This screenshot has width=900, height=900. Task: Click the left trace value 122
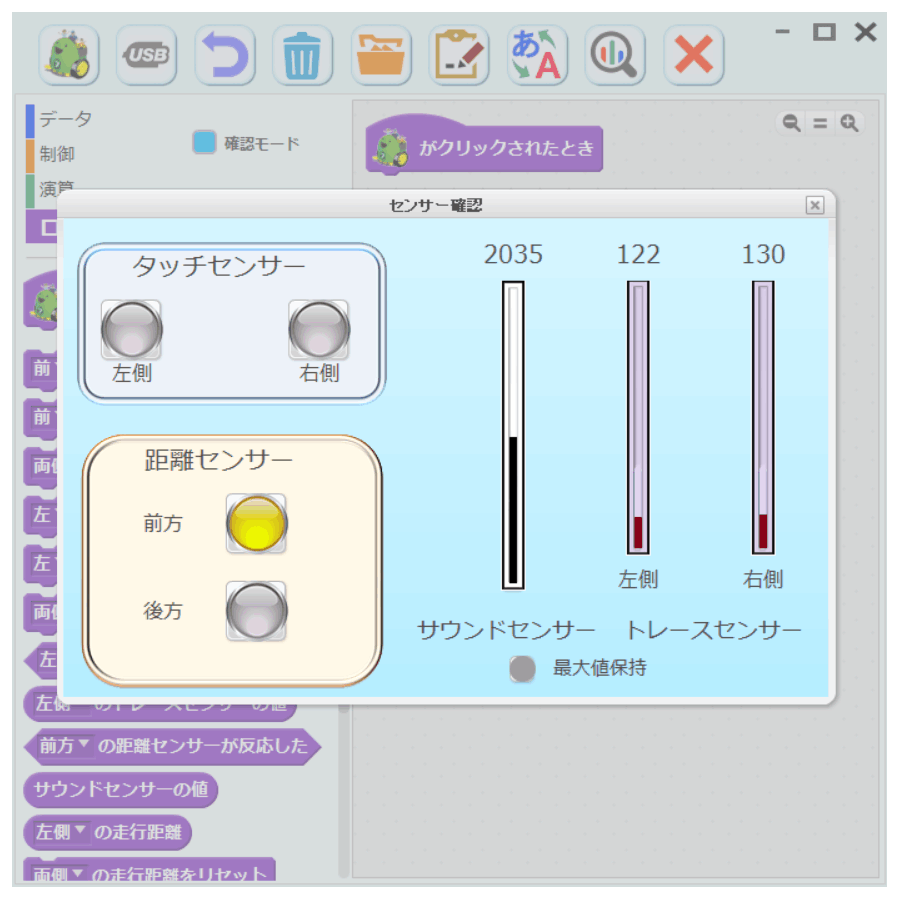(638, 254)
